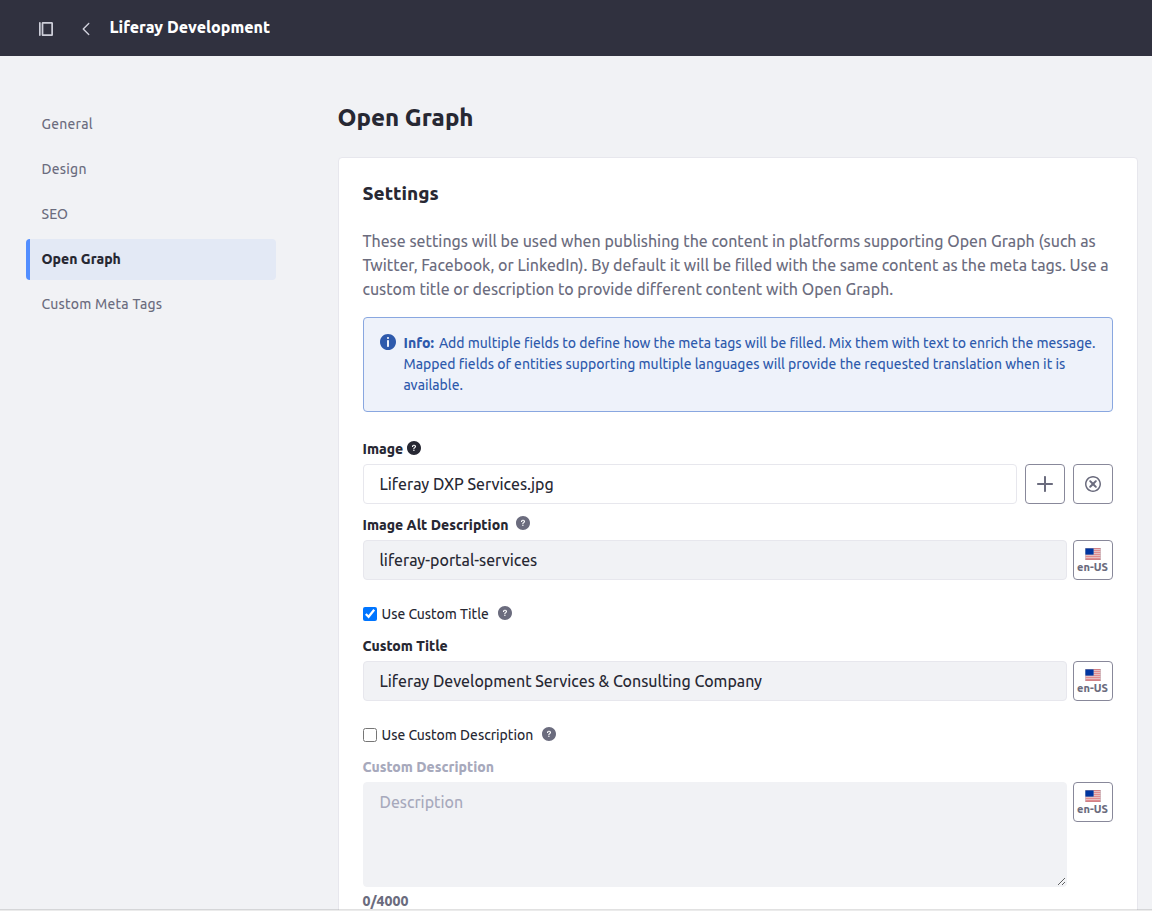
Task: Click the Use Custom Description help icon
Action: (549, 734)
